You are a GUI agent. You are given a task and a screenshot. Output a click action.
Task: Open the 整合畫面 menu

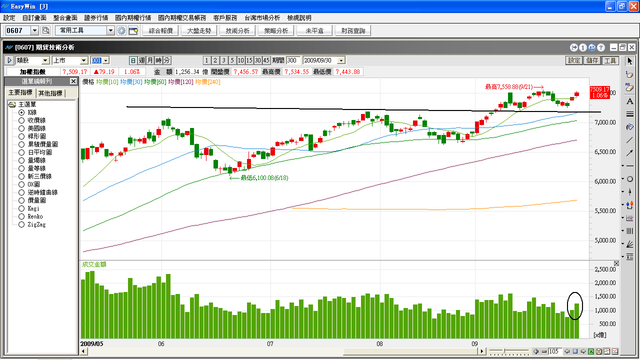point(65,18)
